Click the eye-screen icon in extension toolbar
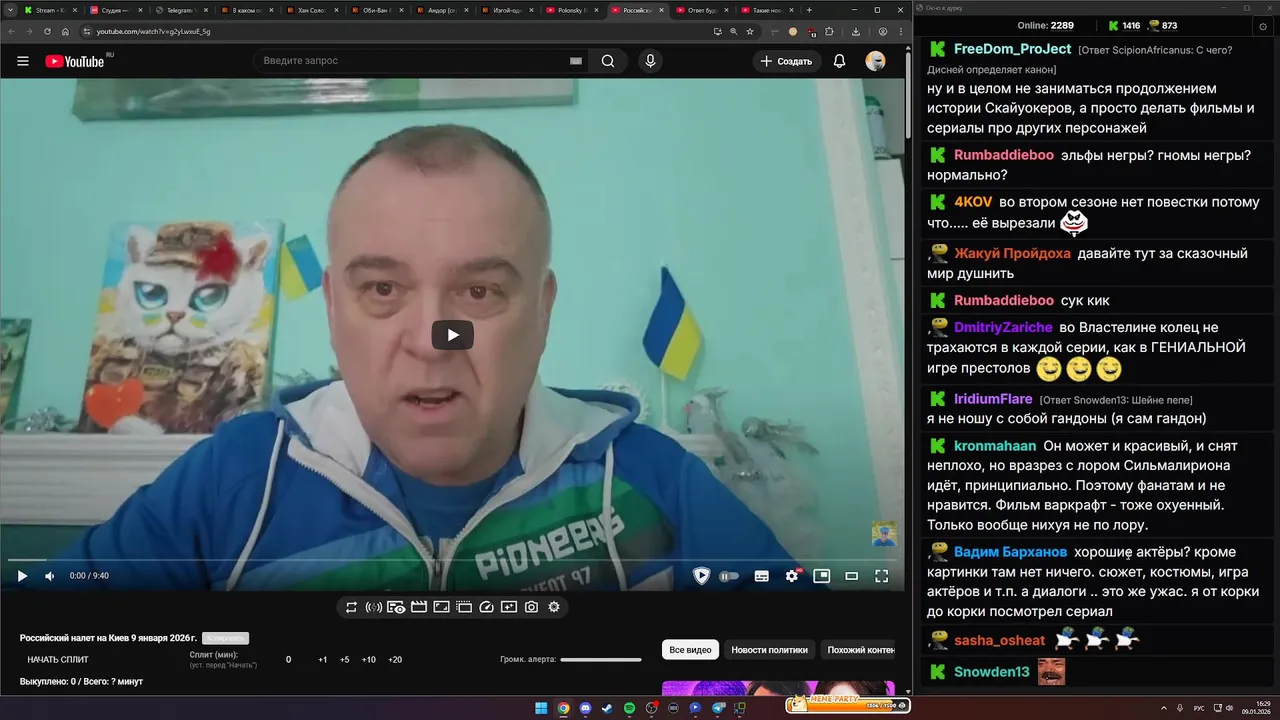Screen dimensions: 1280x720 pos(396,607)
